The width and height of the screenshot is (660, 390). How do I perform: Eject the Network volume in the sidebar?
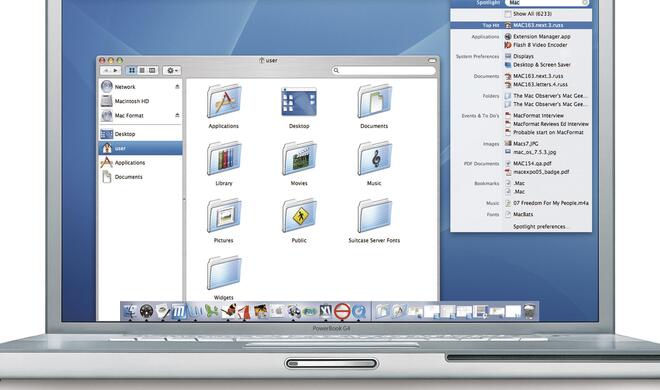[177, 87]
